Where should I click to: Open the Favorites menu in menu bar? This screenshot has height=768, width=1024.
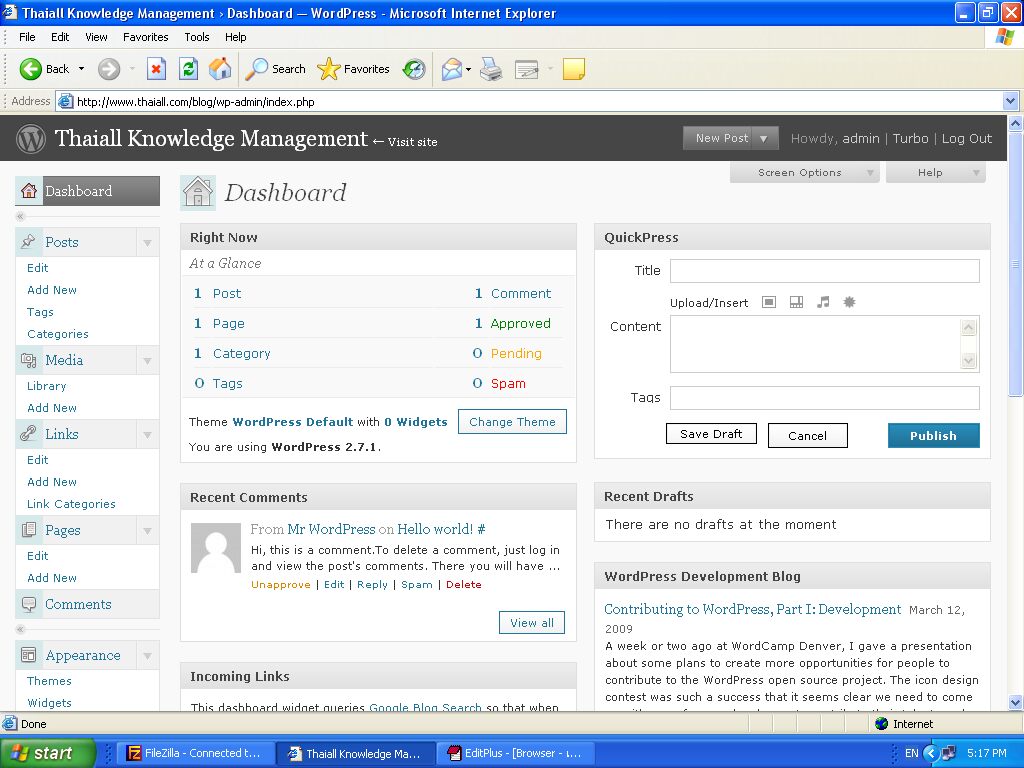(x=145, y=37)
